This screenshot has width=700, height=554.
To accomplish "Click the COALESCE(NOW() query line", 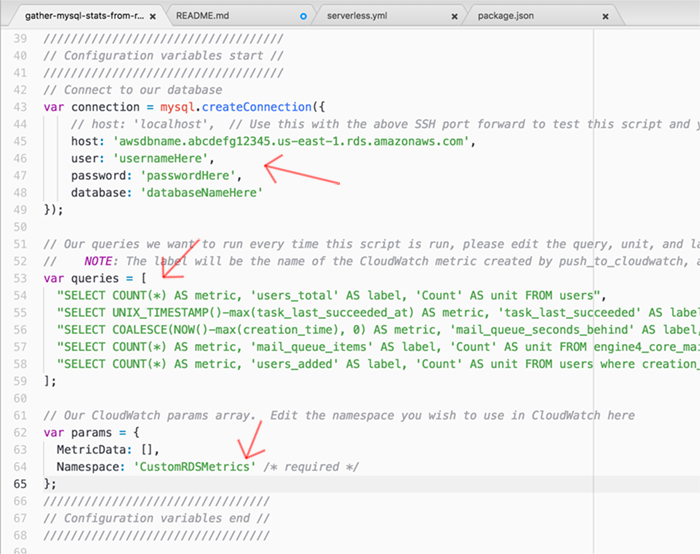I will pos(379,330).
